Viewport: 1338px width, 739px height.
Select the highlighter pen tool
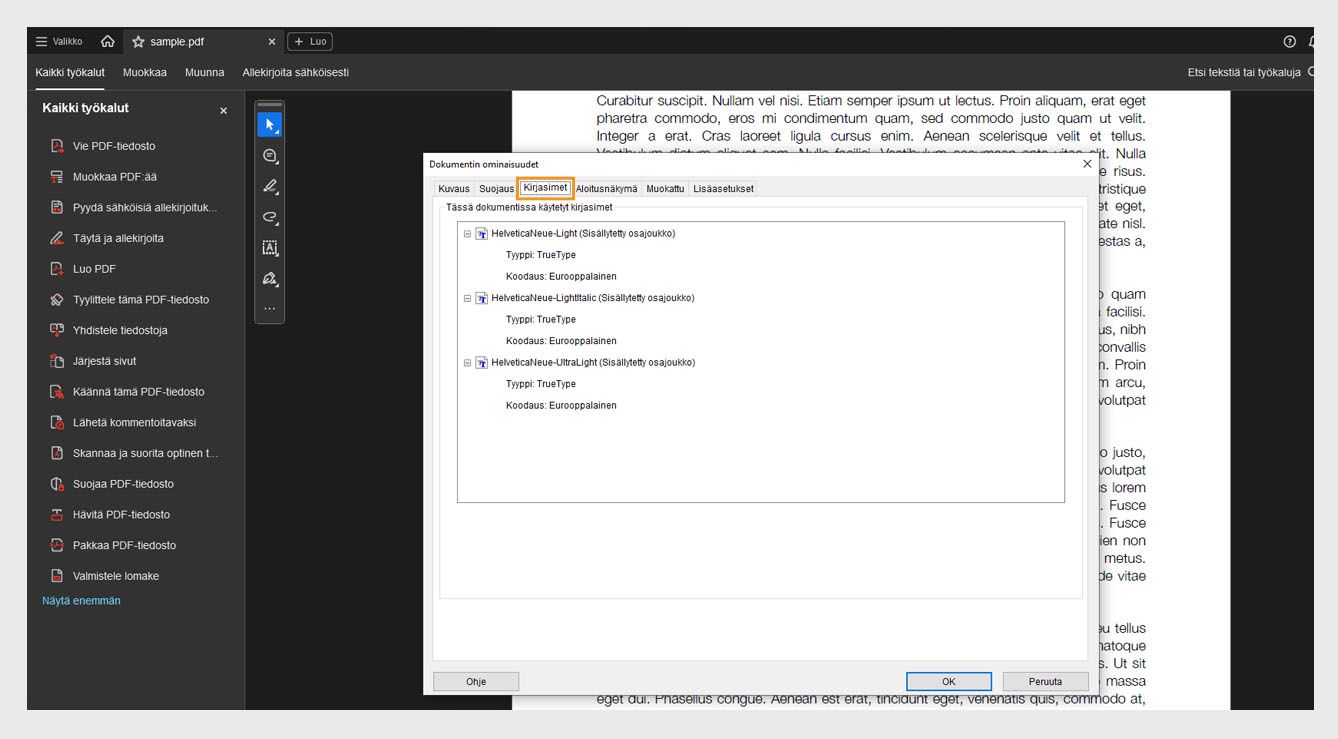point(270,187)
